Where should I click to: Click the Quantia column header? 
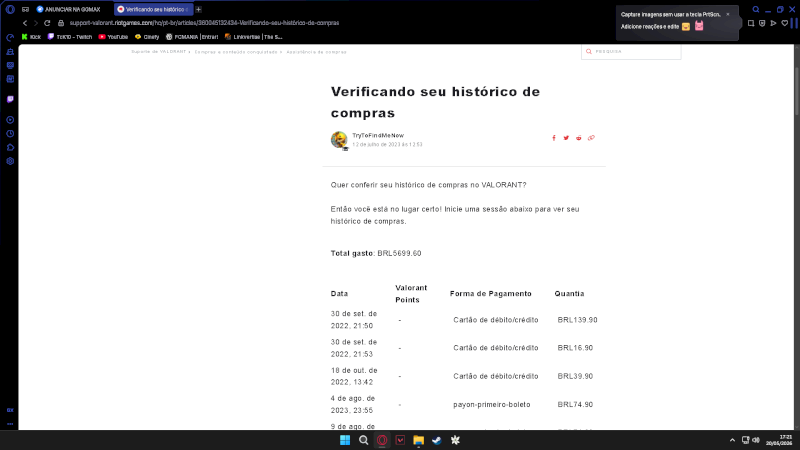point(569,294)
